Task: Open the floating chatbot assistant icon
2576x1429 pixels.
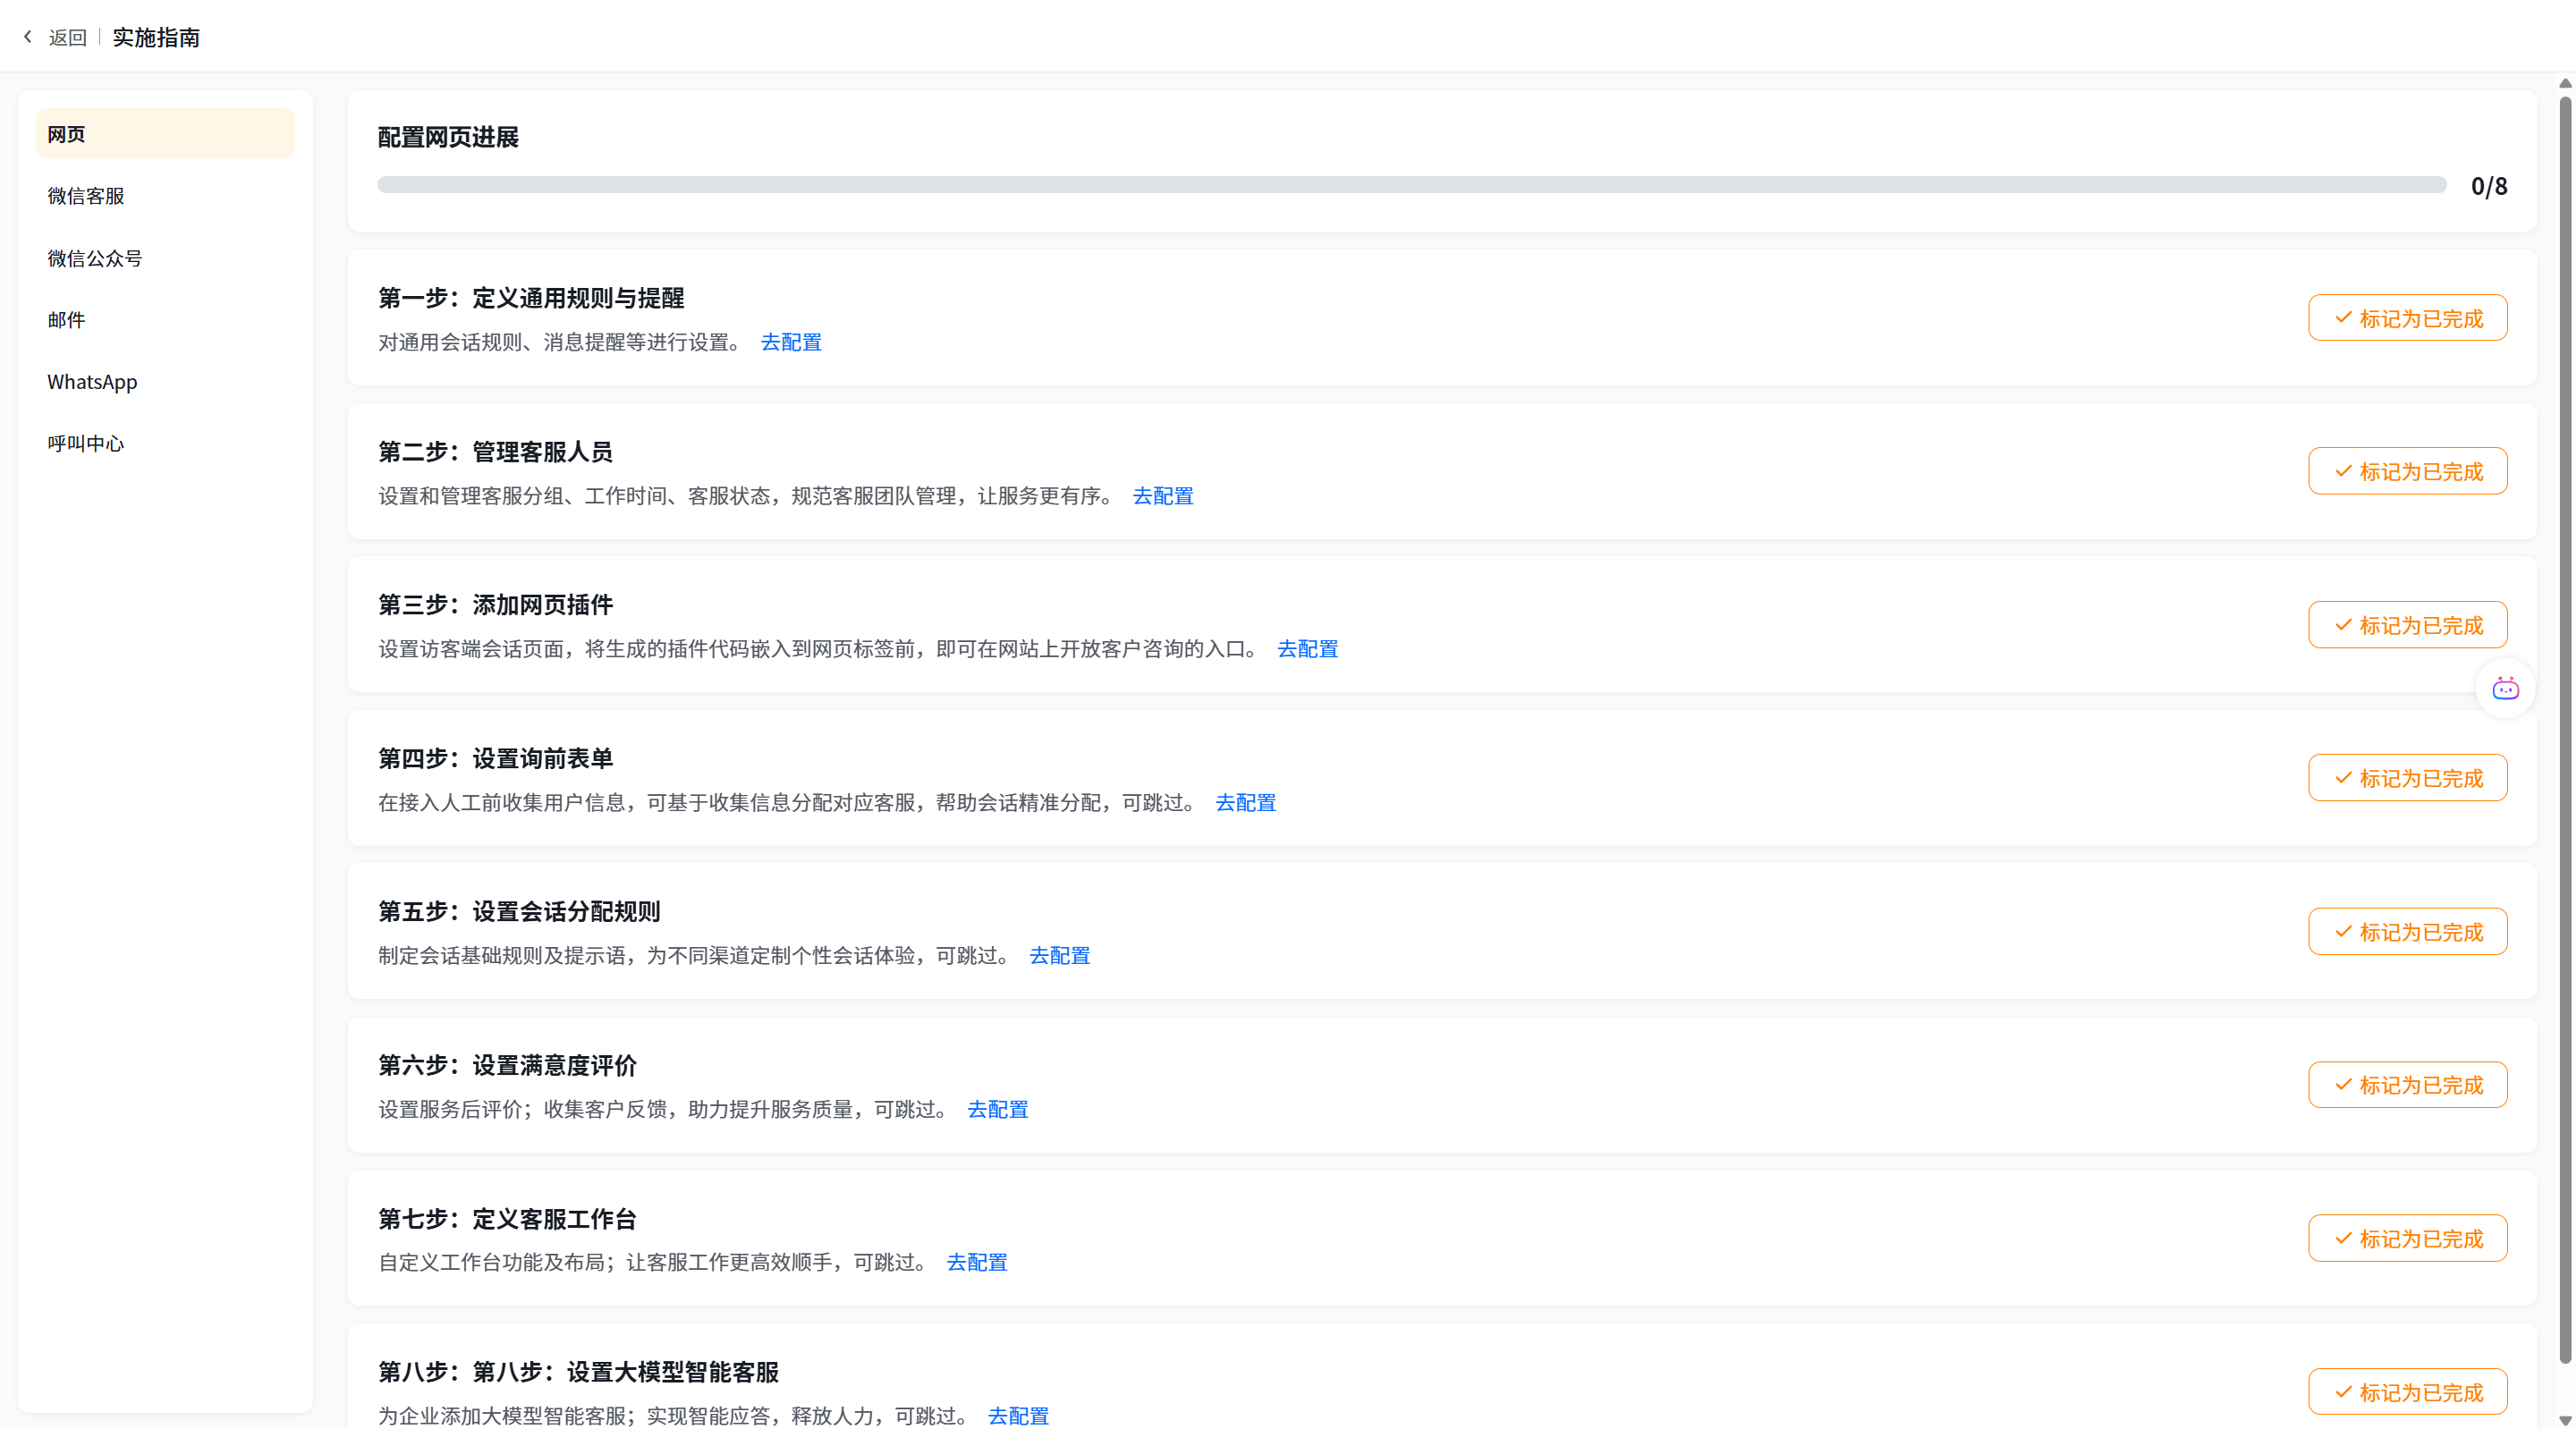Action: 2505,689
